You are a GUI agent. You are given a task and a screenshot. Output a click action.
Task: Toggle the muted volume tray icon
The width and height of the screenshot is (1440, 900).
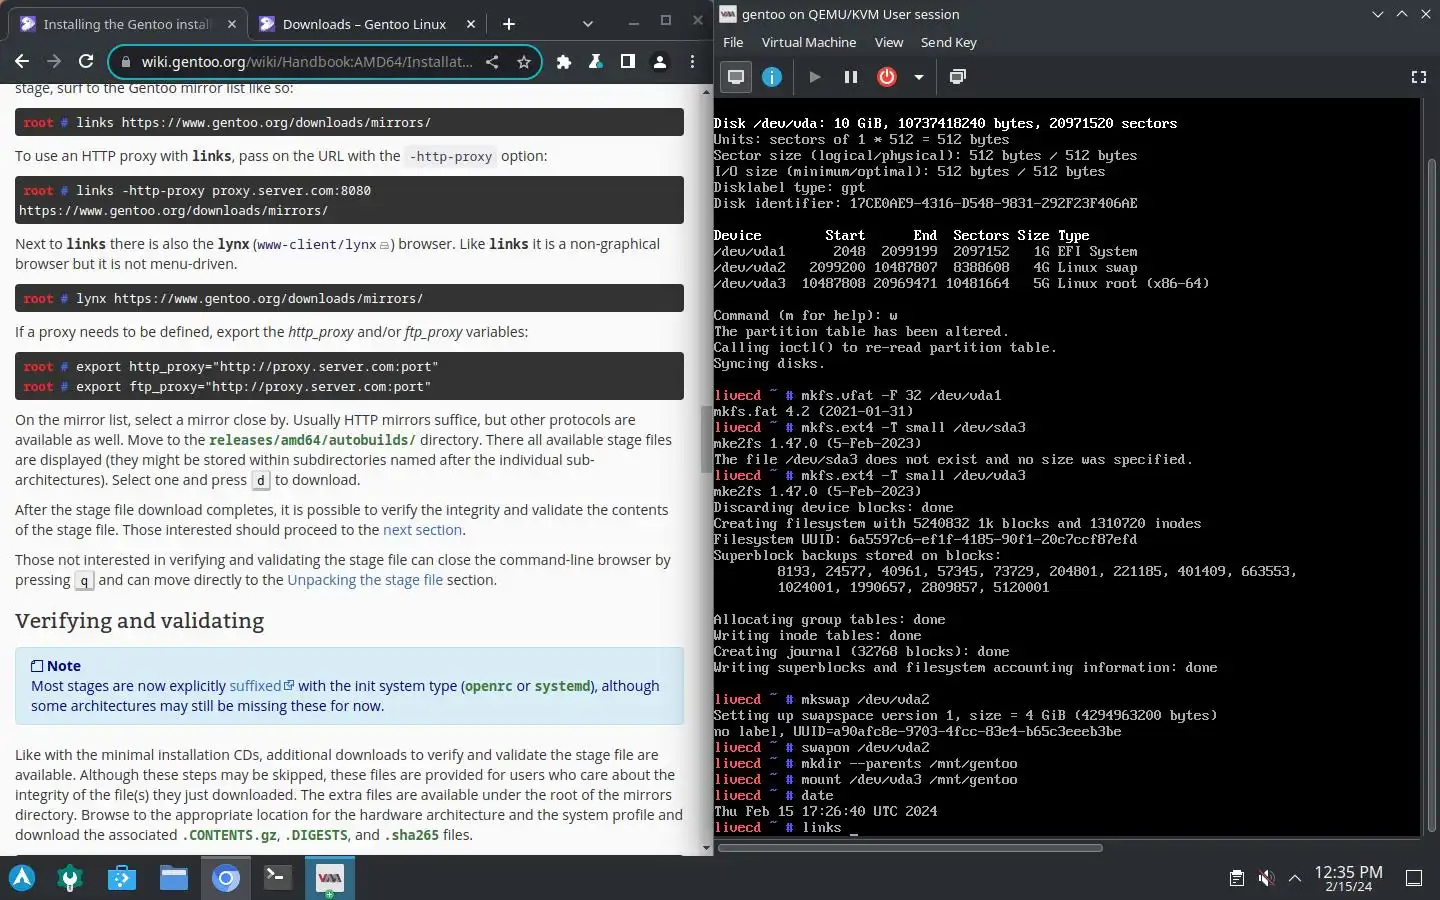coord(1266,878)
